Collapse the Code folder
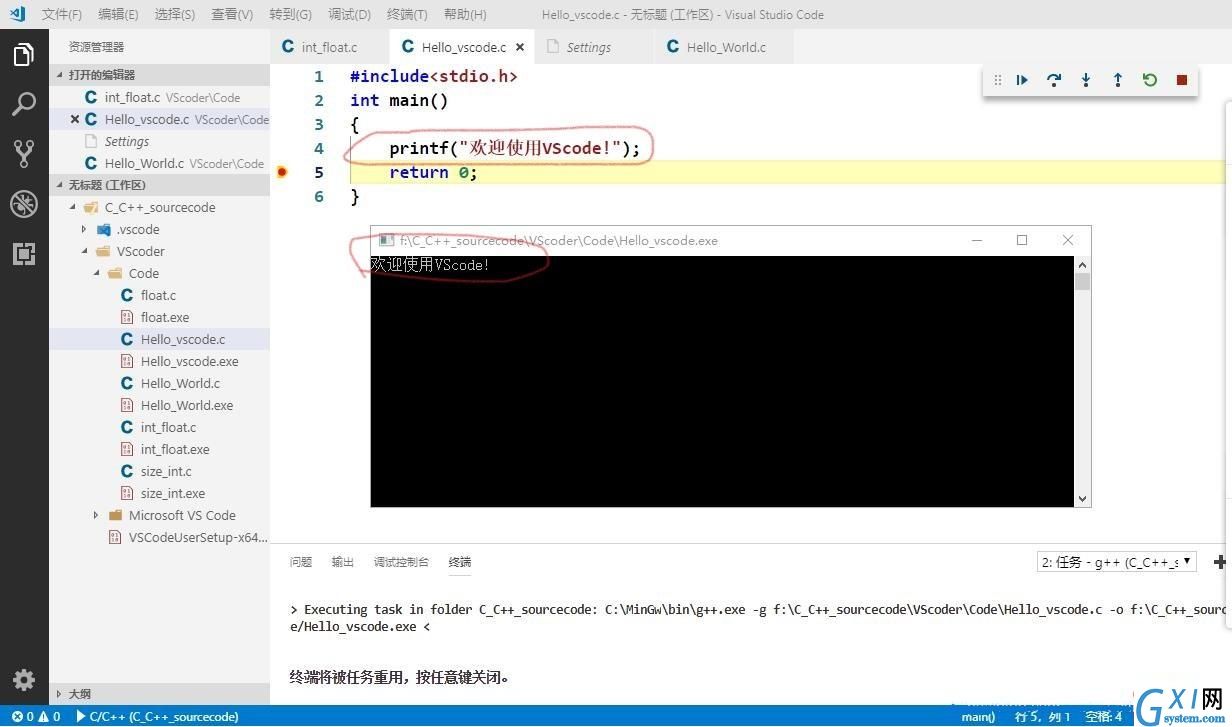This screenshot has height=727, width=1232. coord(97,273)
